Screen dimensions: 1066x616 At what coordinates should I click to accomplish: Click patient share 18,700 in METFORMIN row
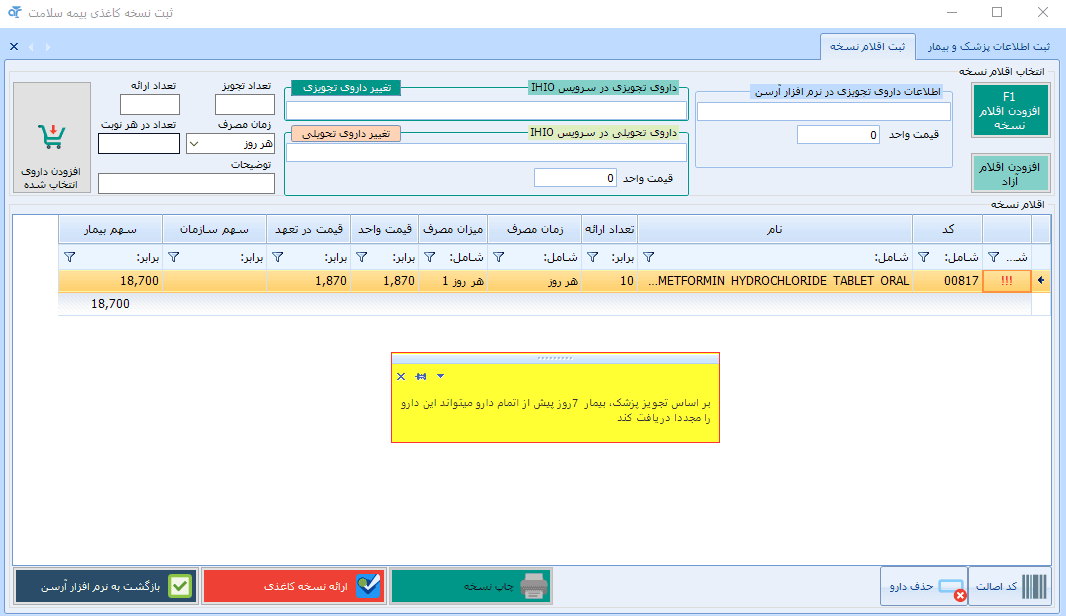(x=110, y=281)
